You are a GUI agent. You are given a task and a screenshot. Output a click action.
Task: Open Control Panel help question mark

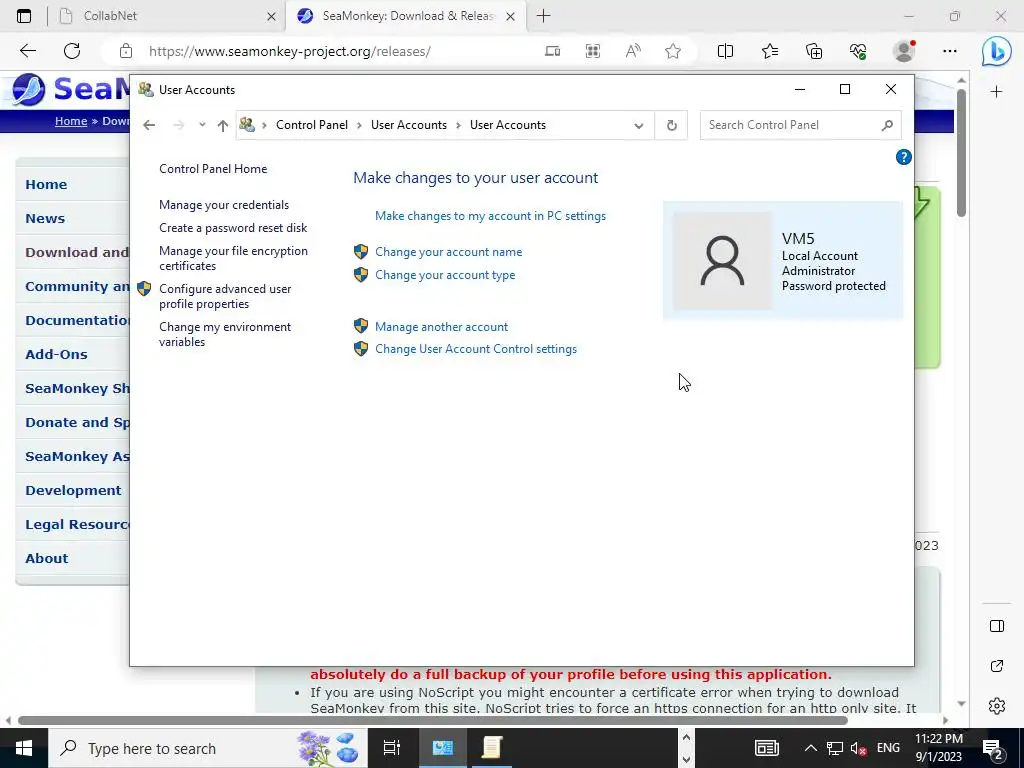[903, 157]
